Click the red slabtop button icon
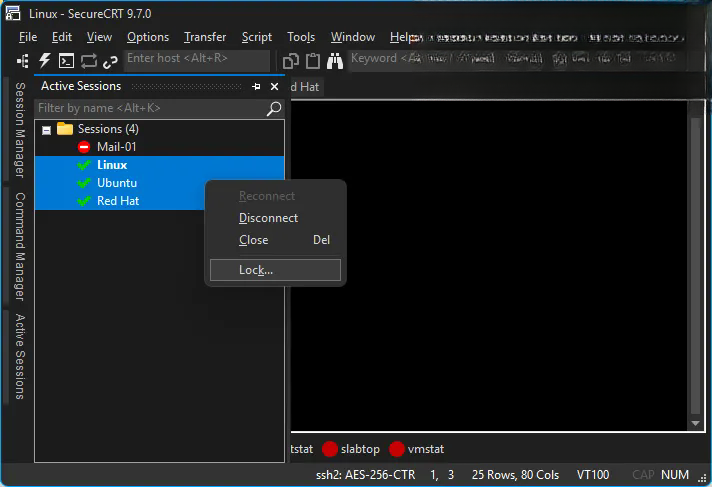This screenshot has width=712, height=487. point(330,449)
